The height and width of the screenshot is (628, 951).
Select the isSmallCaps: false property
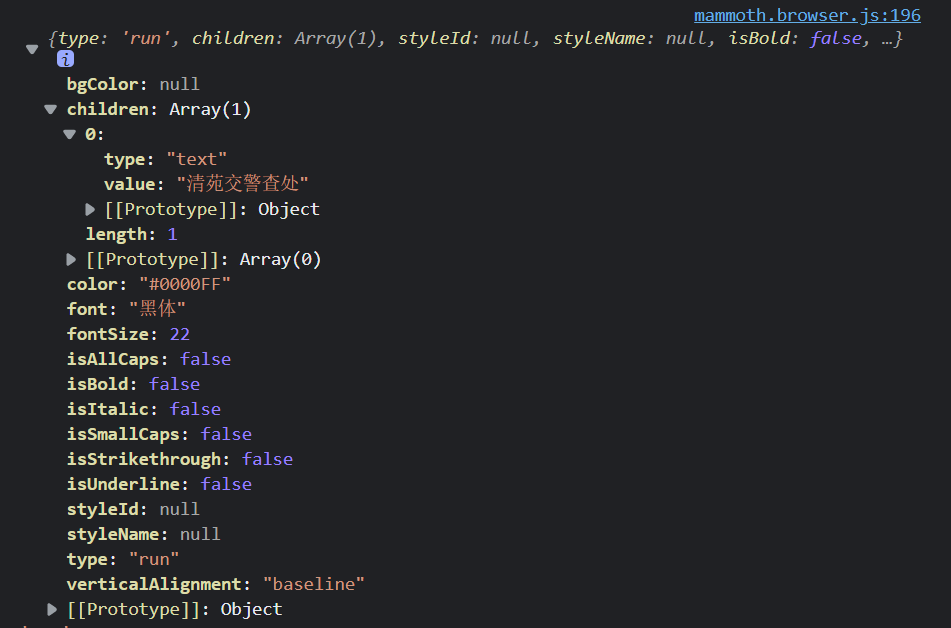(x=159, y=434)
